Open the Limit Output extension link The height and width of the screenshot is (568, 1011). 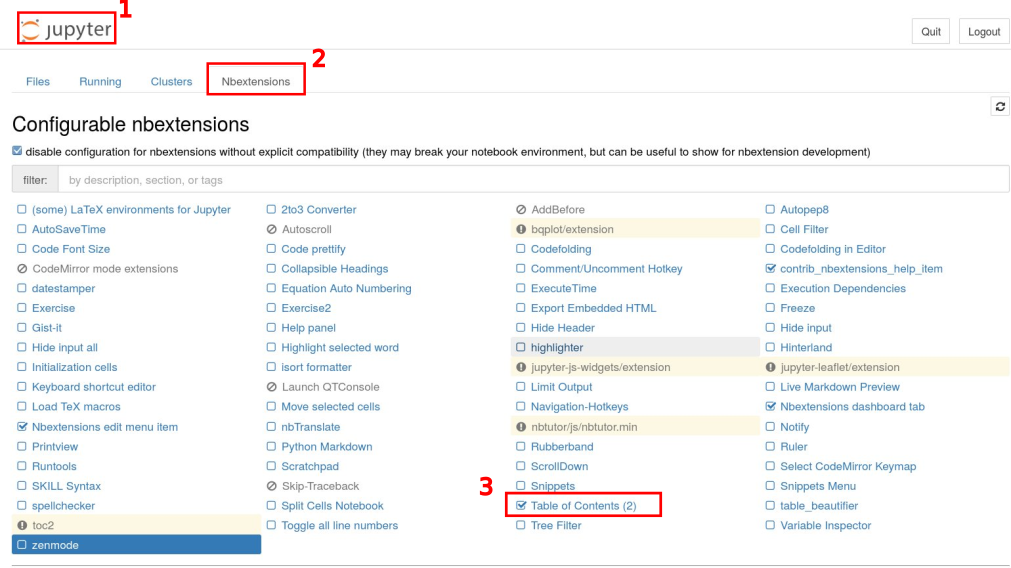pos(561,387)
